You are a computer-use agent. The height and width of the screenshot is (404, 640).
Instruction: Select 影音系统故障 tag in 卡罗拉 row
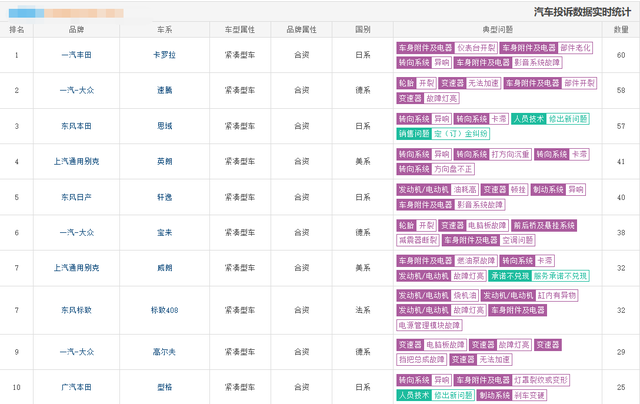click(x=537, y=62)
